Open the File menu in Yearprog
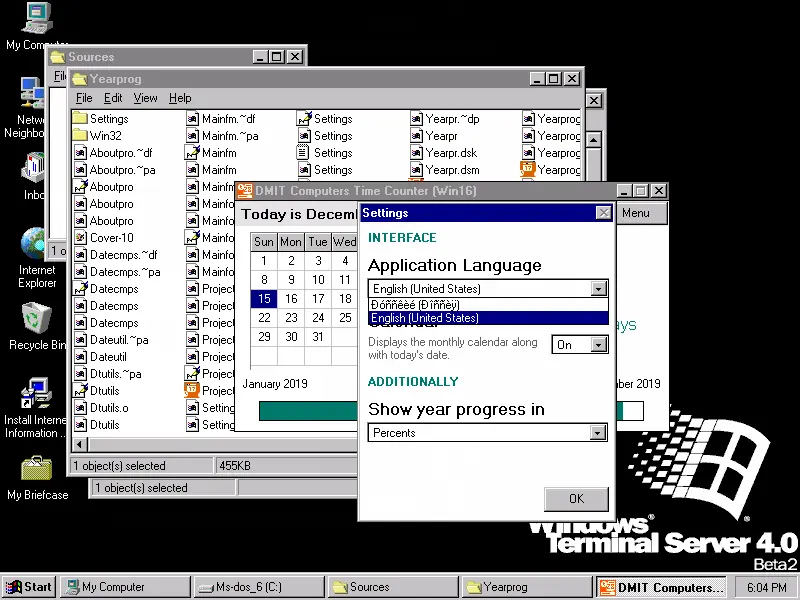The height and width of the screenshot is (600, 800). [84, 98]
